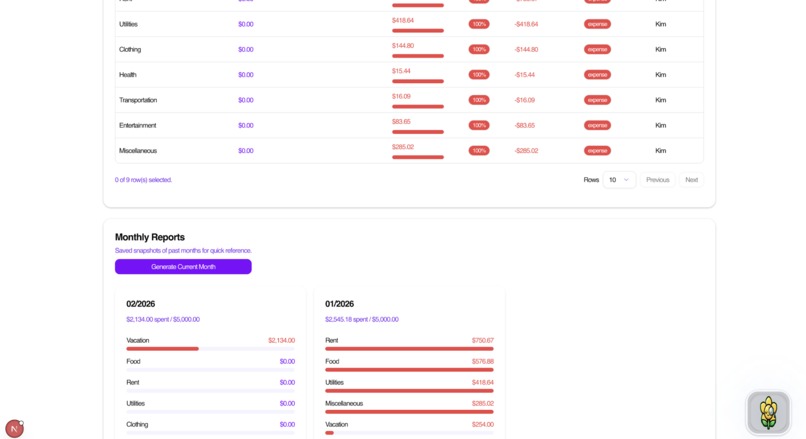Click the $0.00 budget in Health row
Viewport: 806px width, 439px height.
[x=246, y=75]
